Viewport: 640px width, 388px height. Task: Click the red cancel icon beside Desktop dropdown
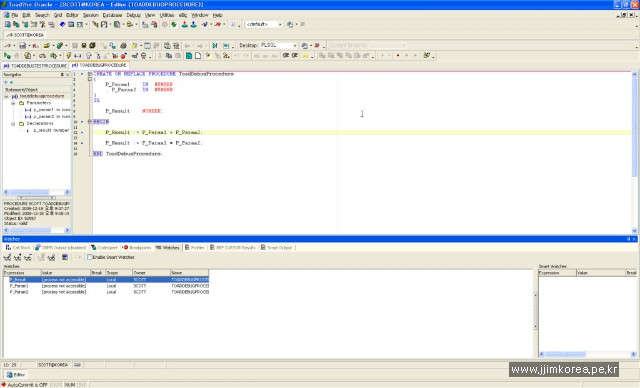pos(317,46)
